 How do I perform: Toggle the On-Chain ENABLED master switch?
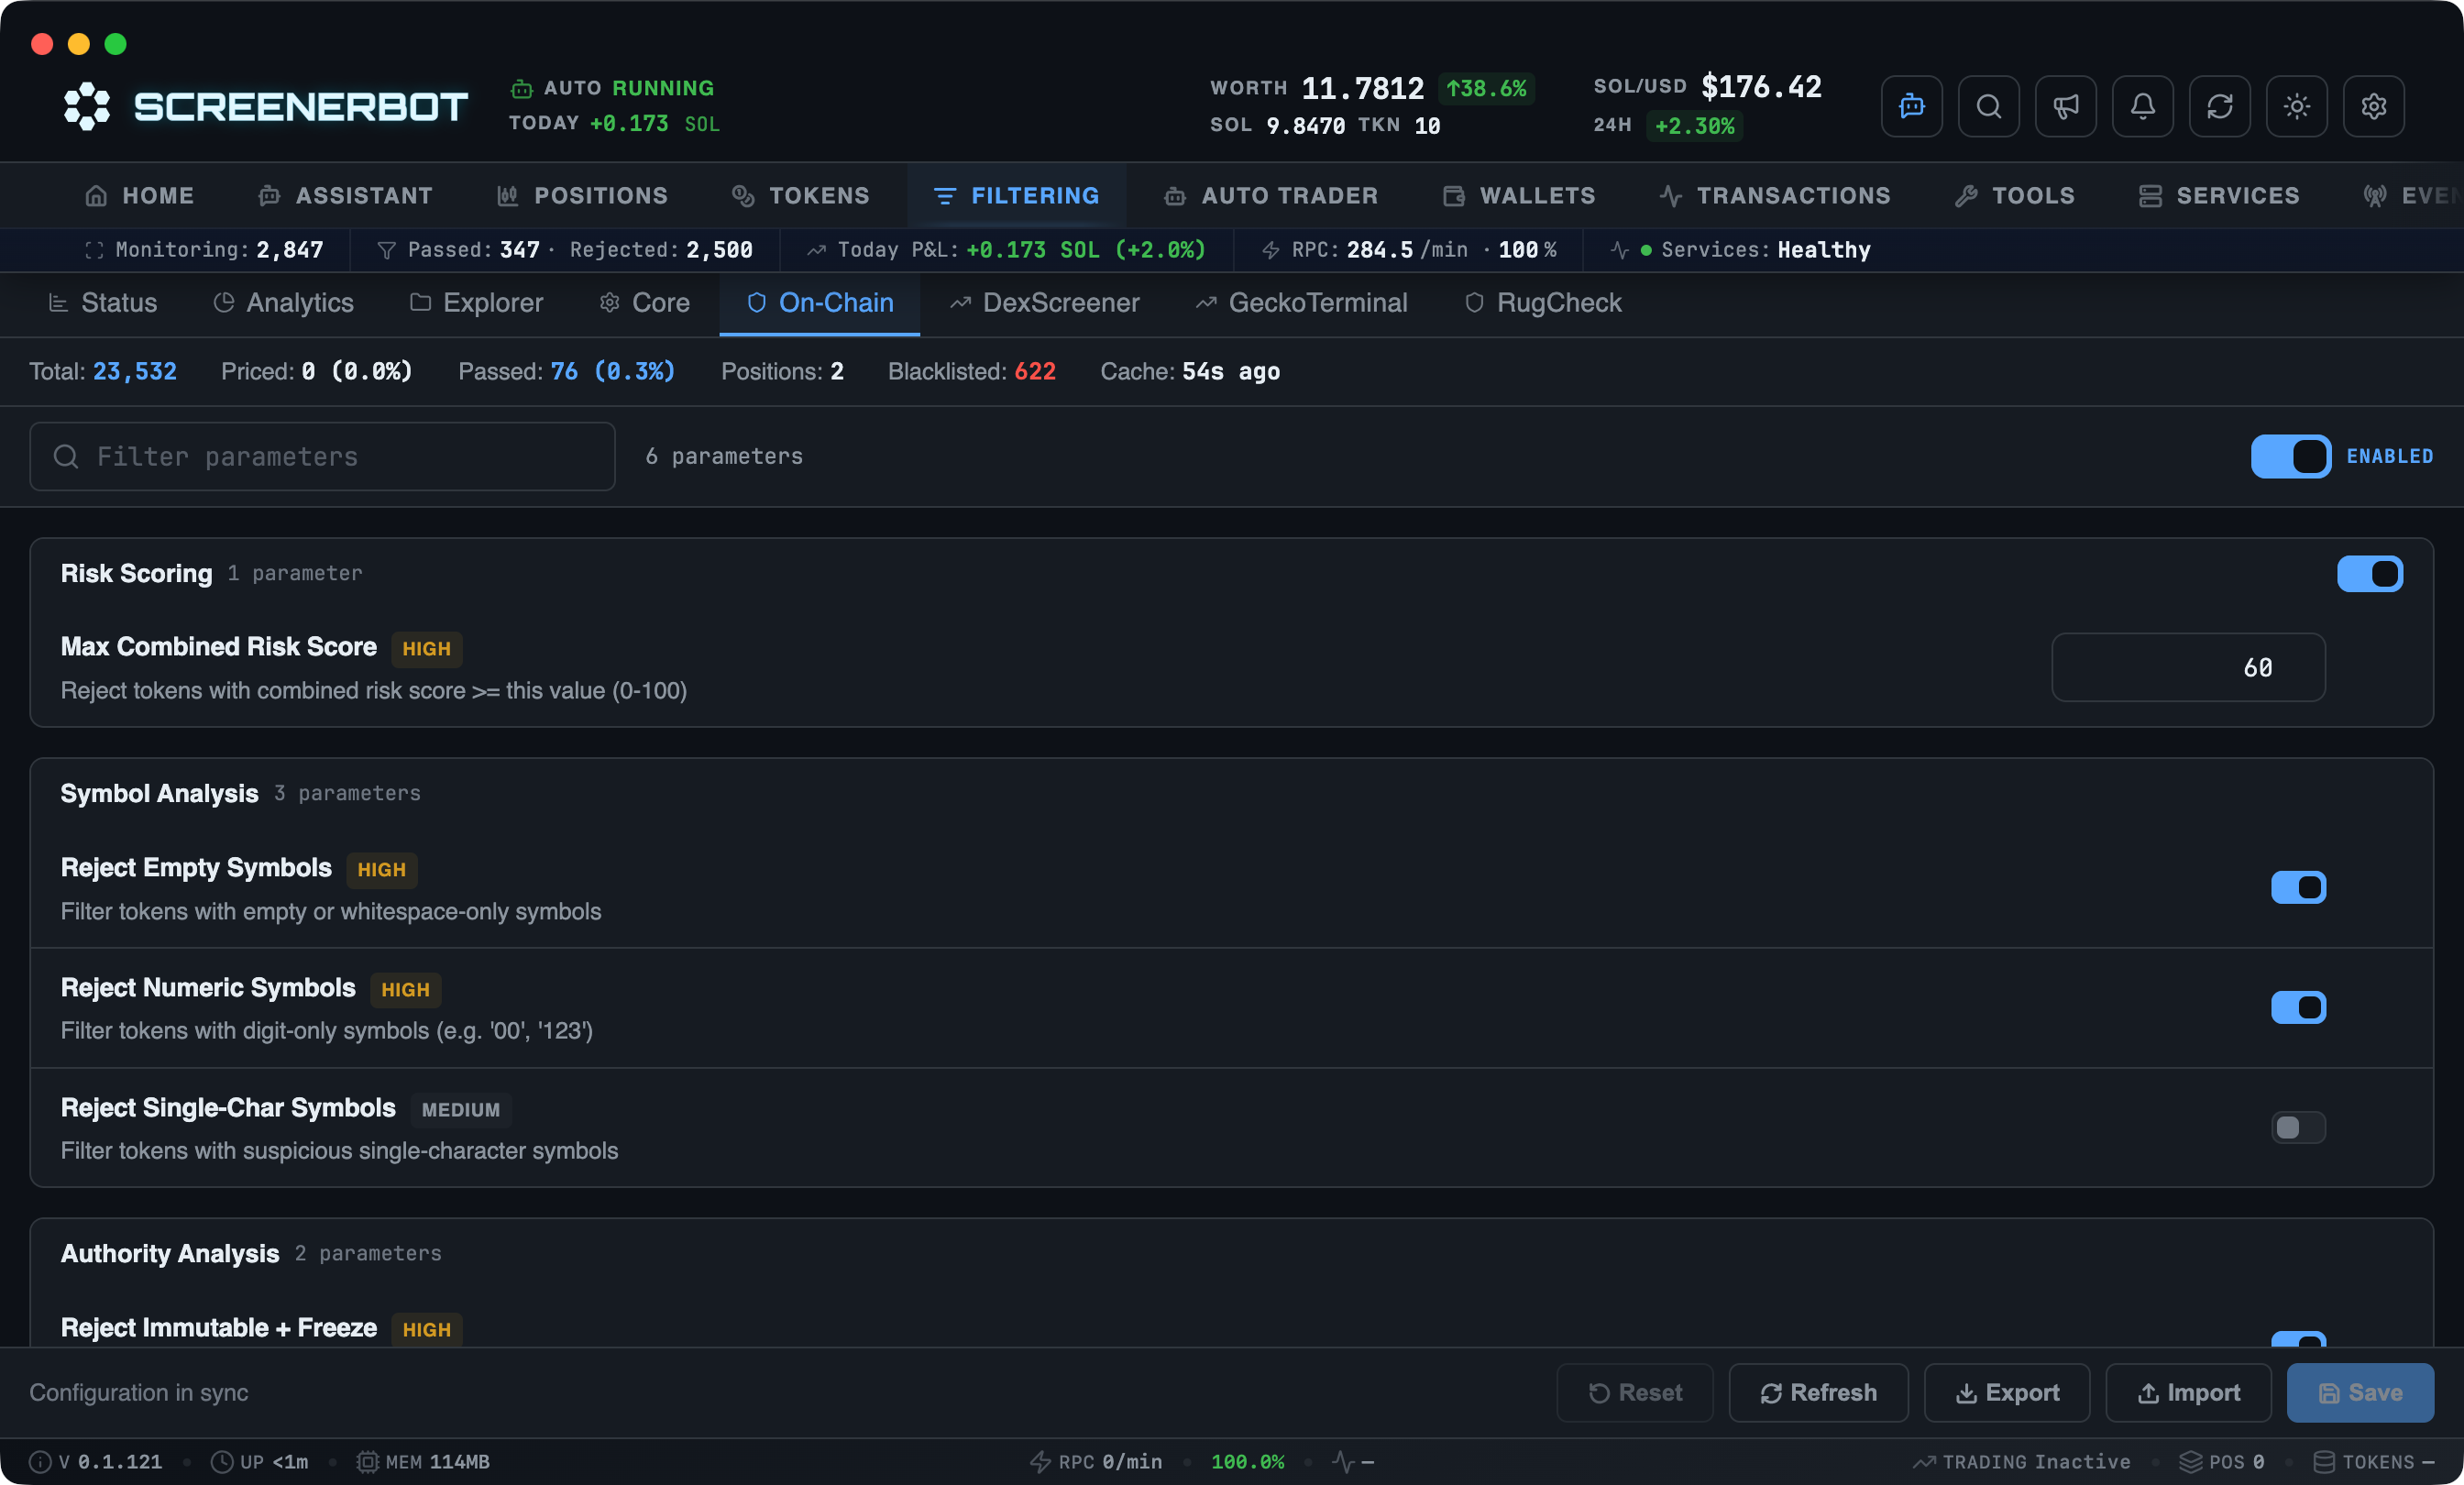(x=2290, y=457)
